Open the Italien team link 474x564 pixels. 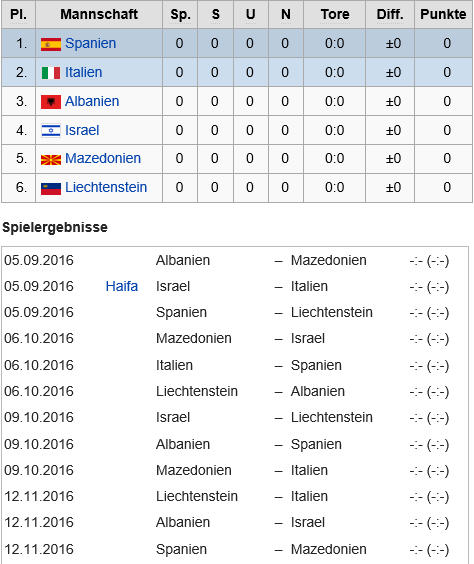83,72
